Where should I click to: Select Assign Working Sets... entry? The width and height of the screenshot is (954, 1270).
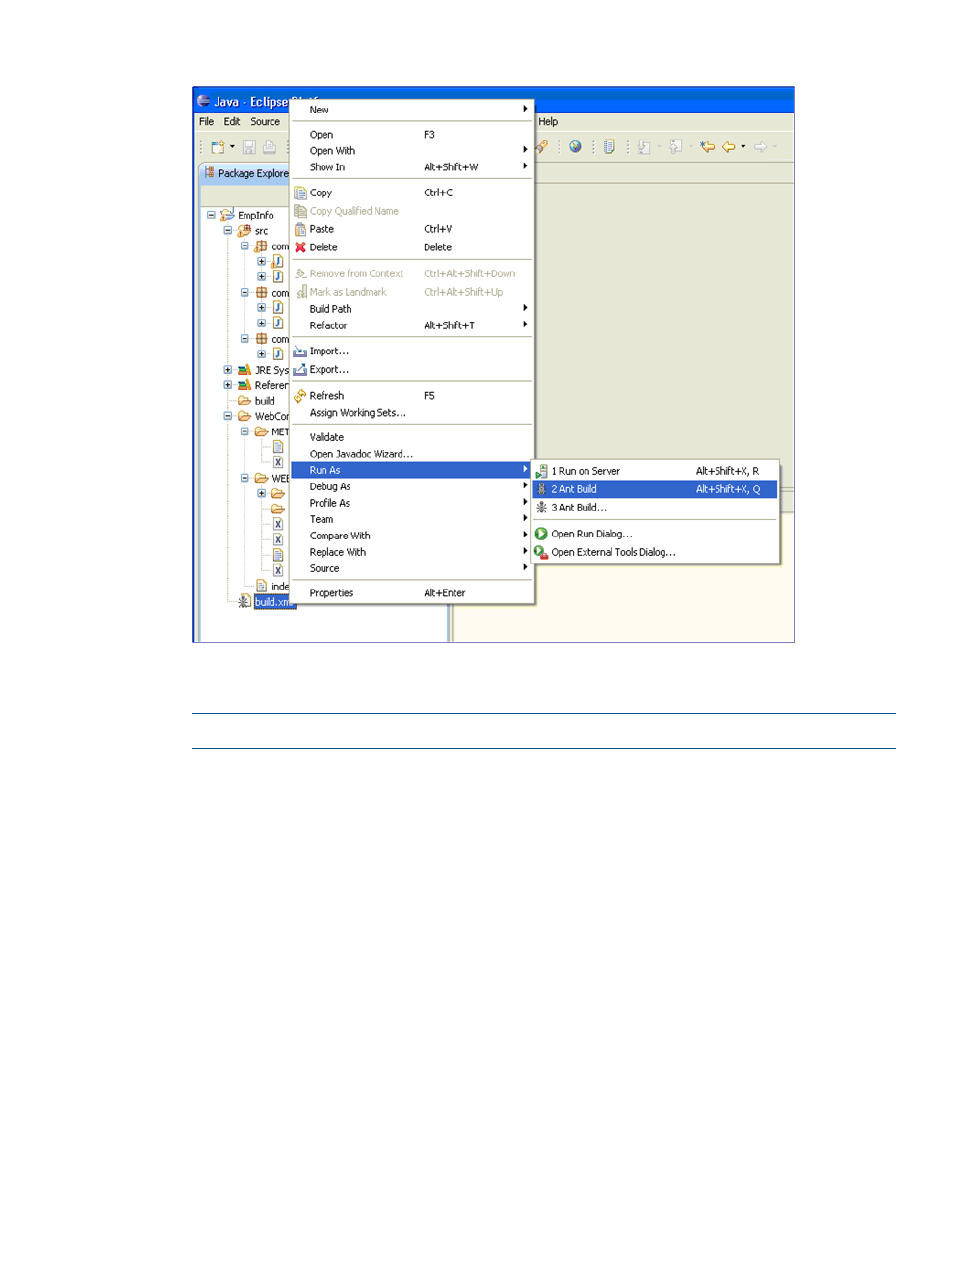412,413
